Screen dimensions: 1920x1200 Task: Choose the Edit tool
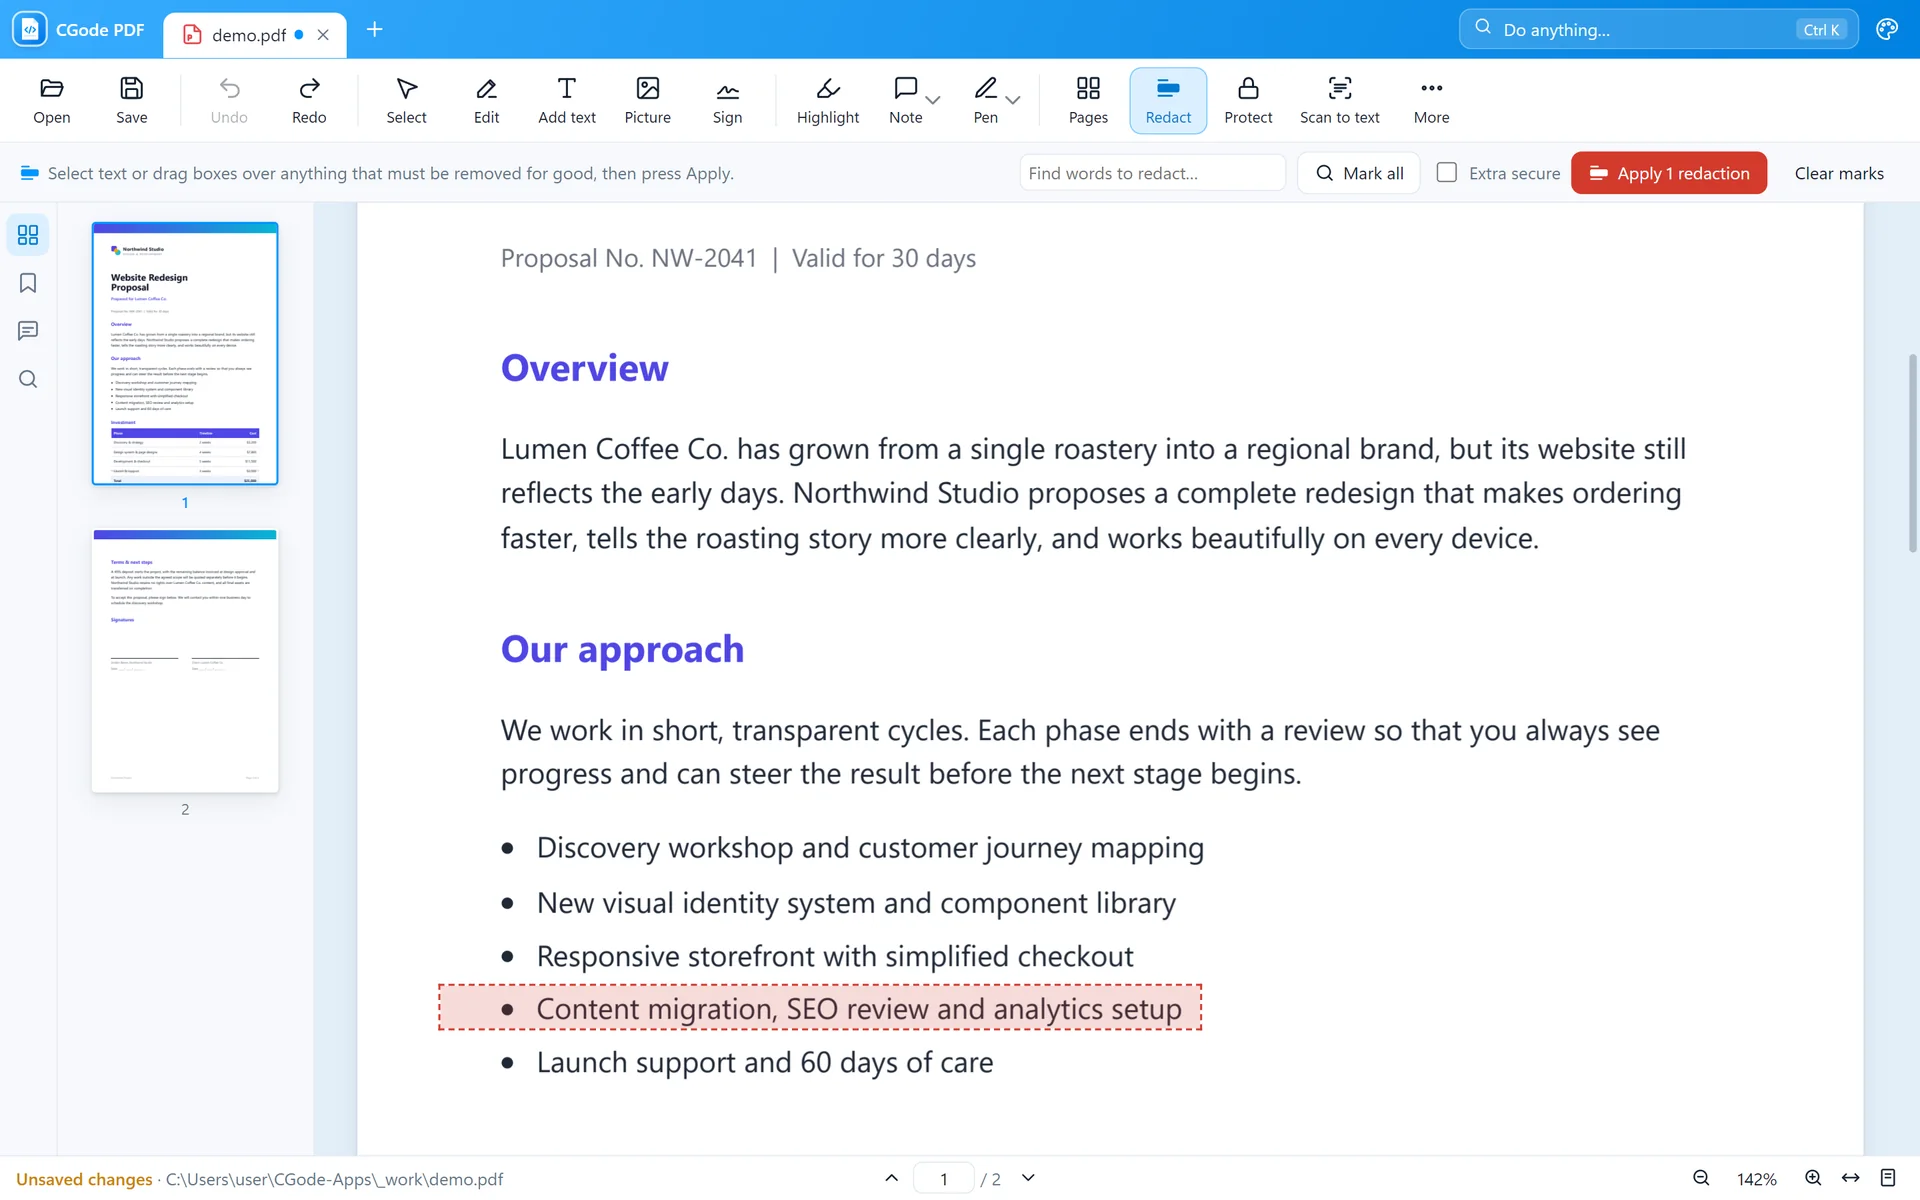tap(486, 101)
